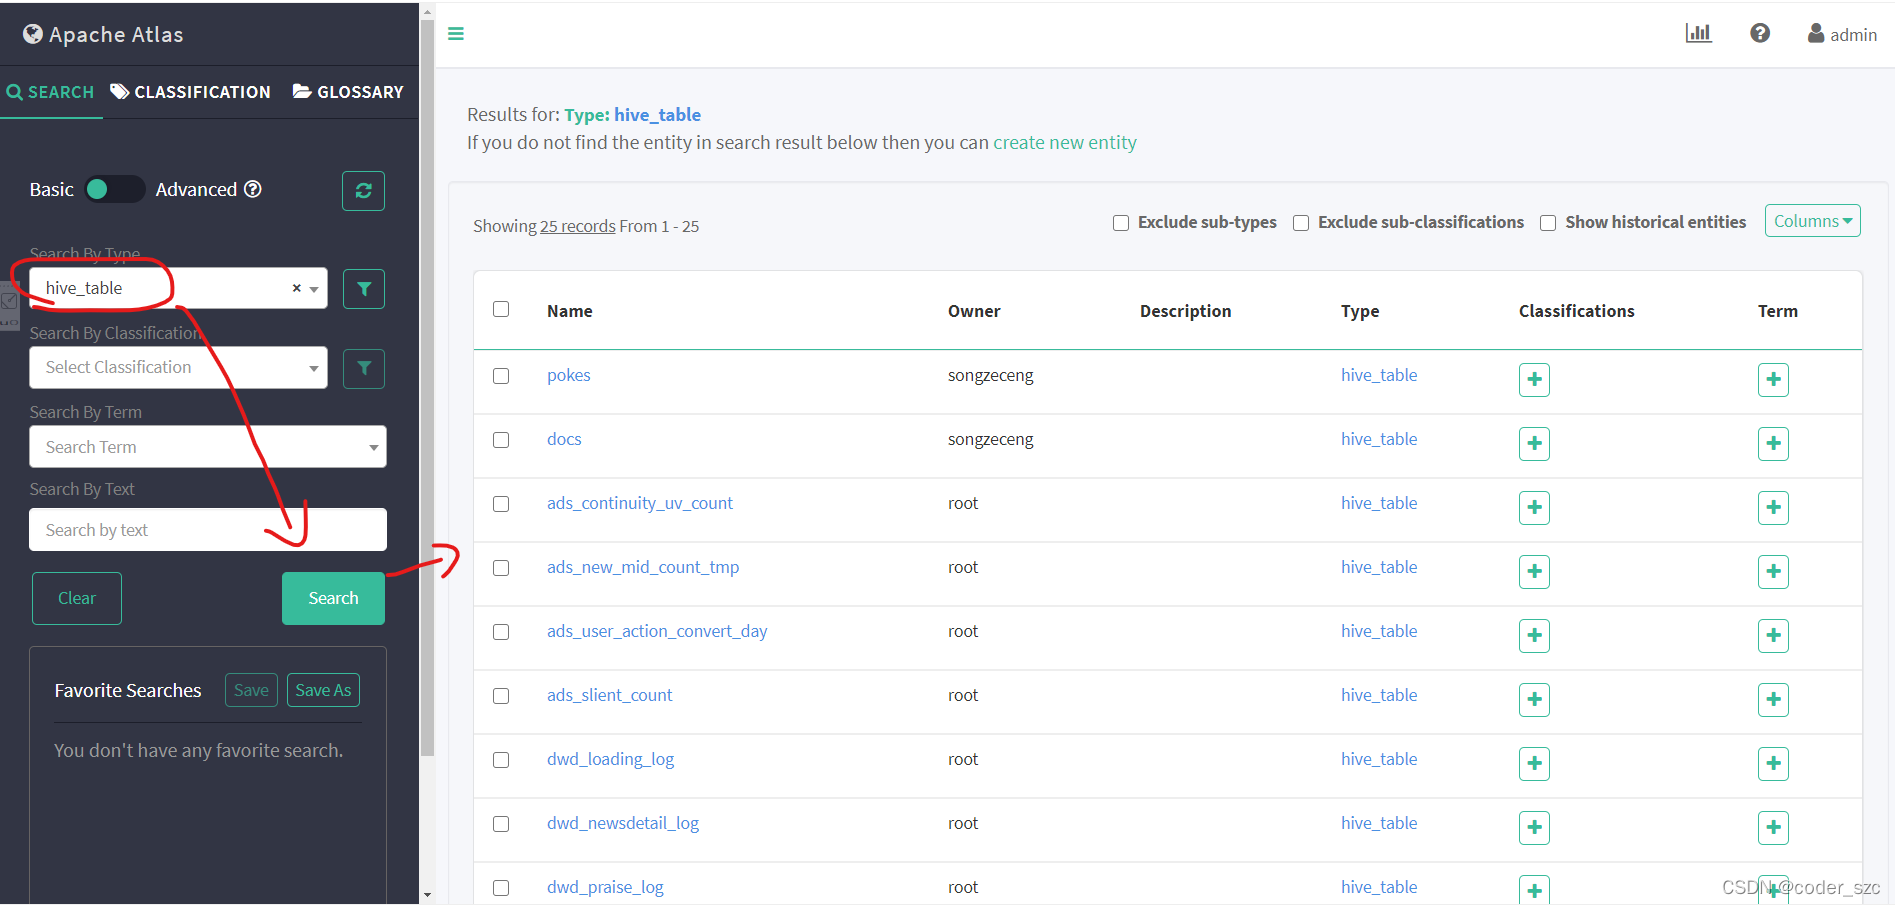Add term to dwd_loading_log row
The height and width of the screenshot is (906, 1895).
(x=1773, y=764)
